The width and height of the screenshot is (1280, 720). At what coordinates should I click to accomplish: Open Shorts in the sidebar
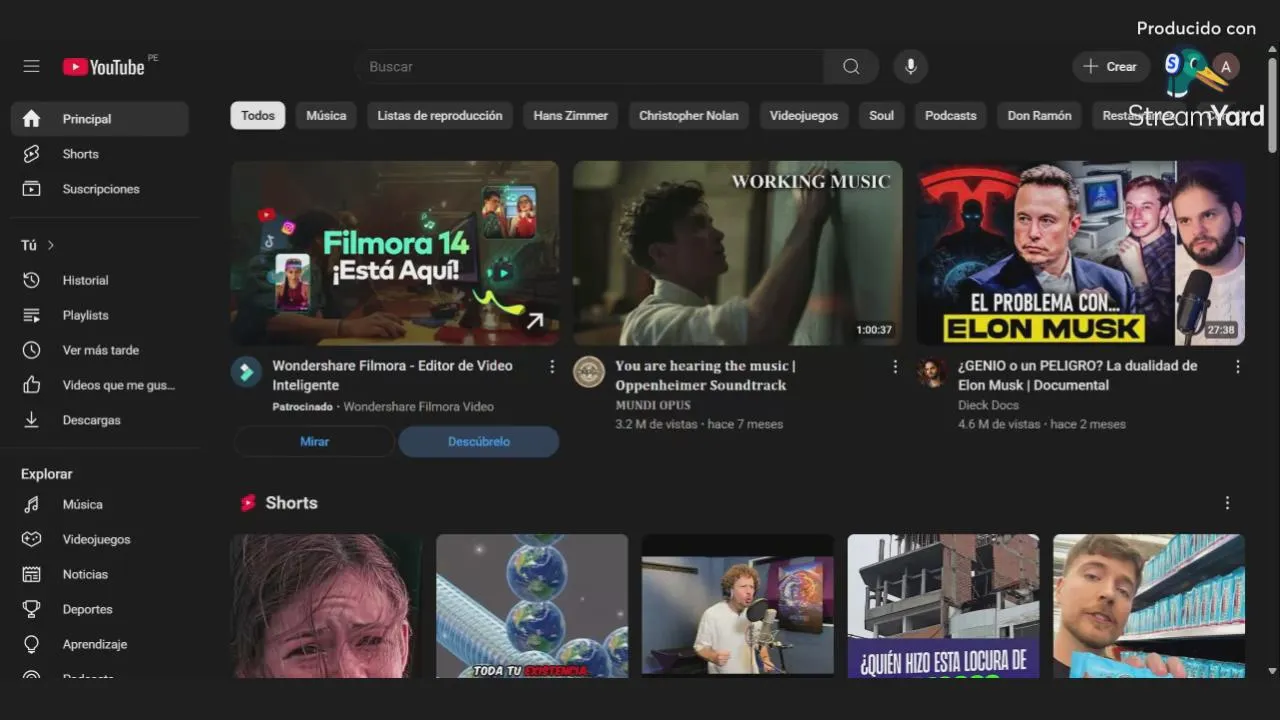99,154
